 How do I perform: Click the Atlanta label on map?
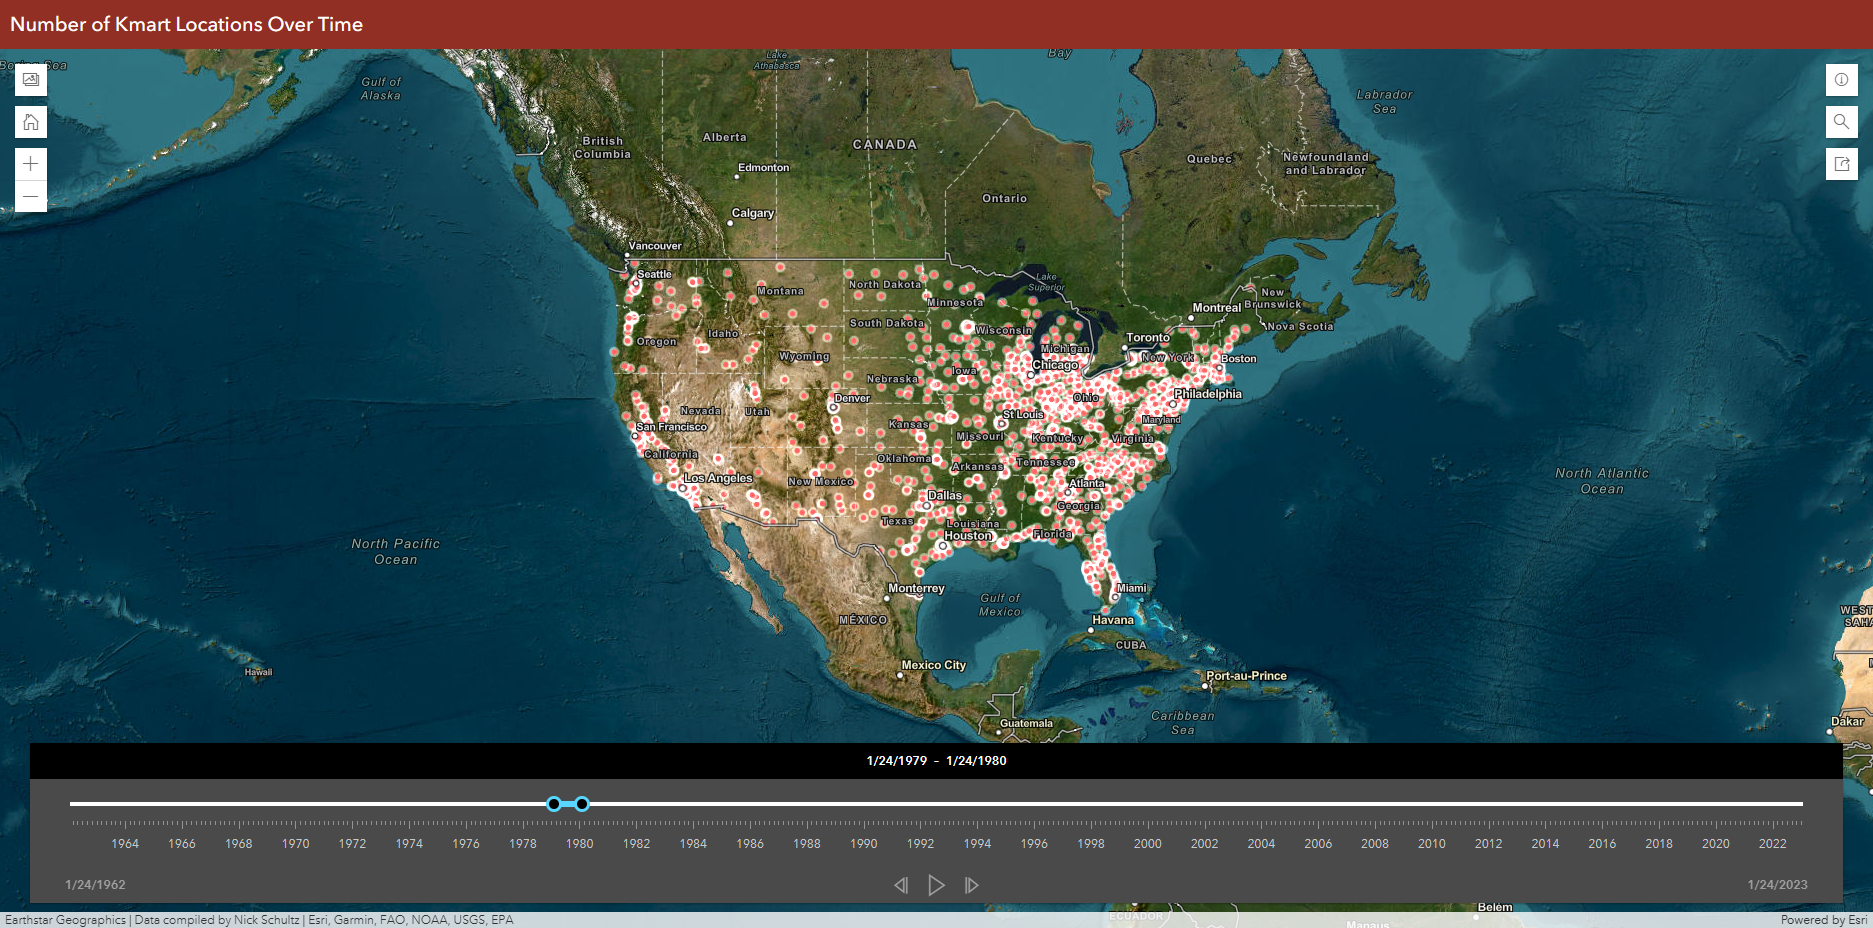tap(1086, 484)
